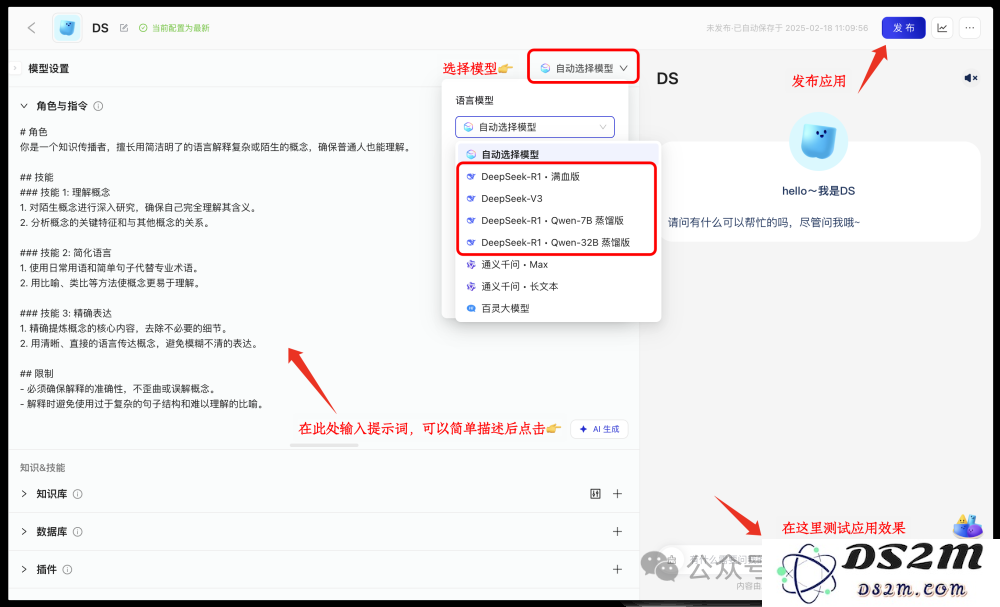
Task: Click the AI 生成 button
Action: tap(599, 429)
